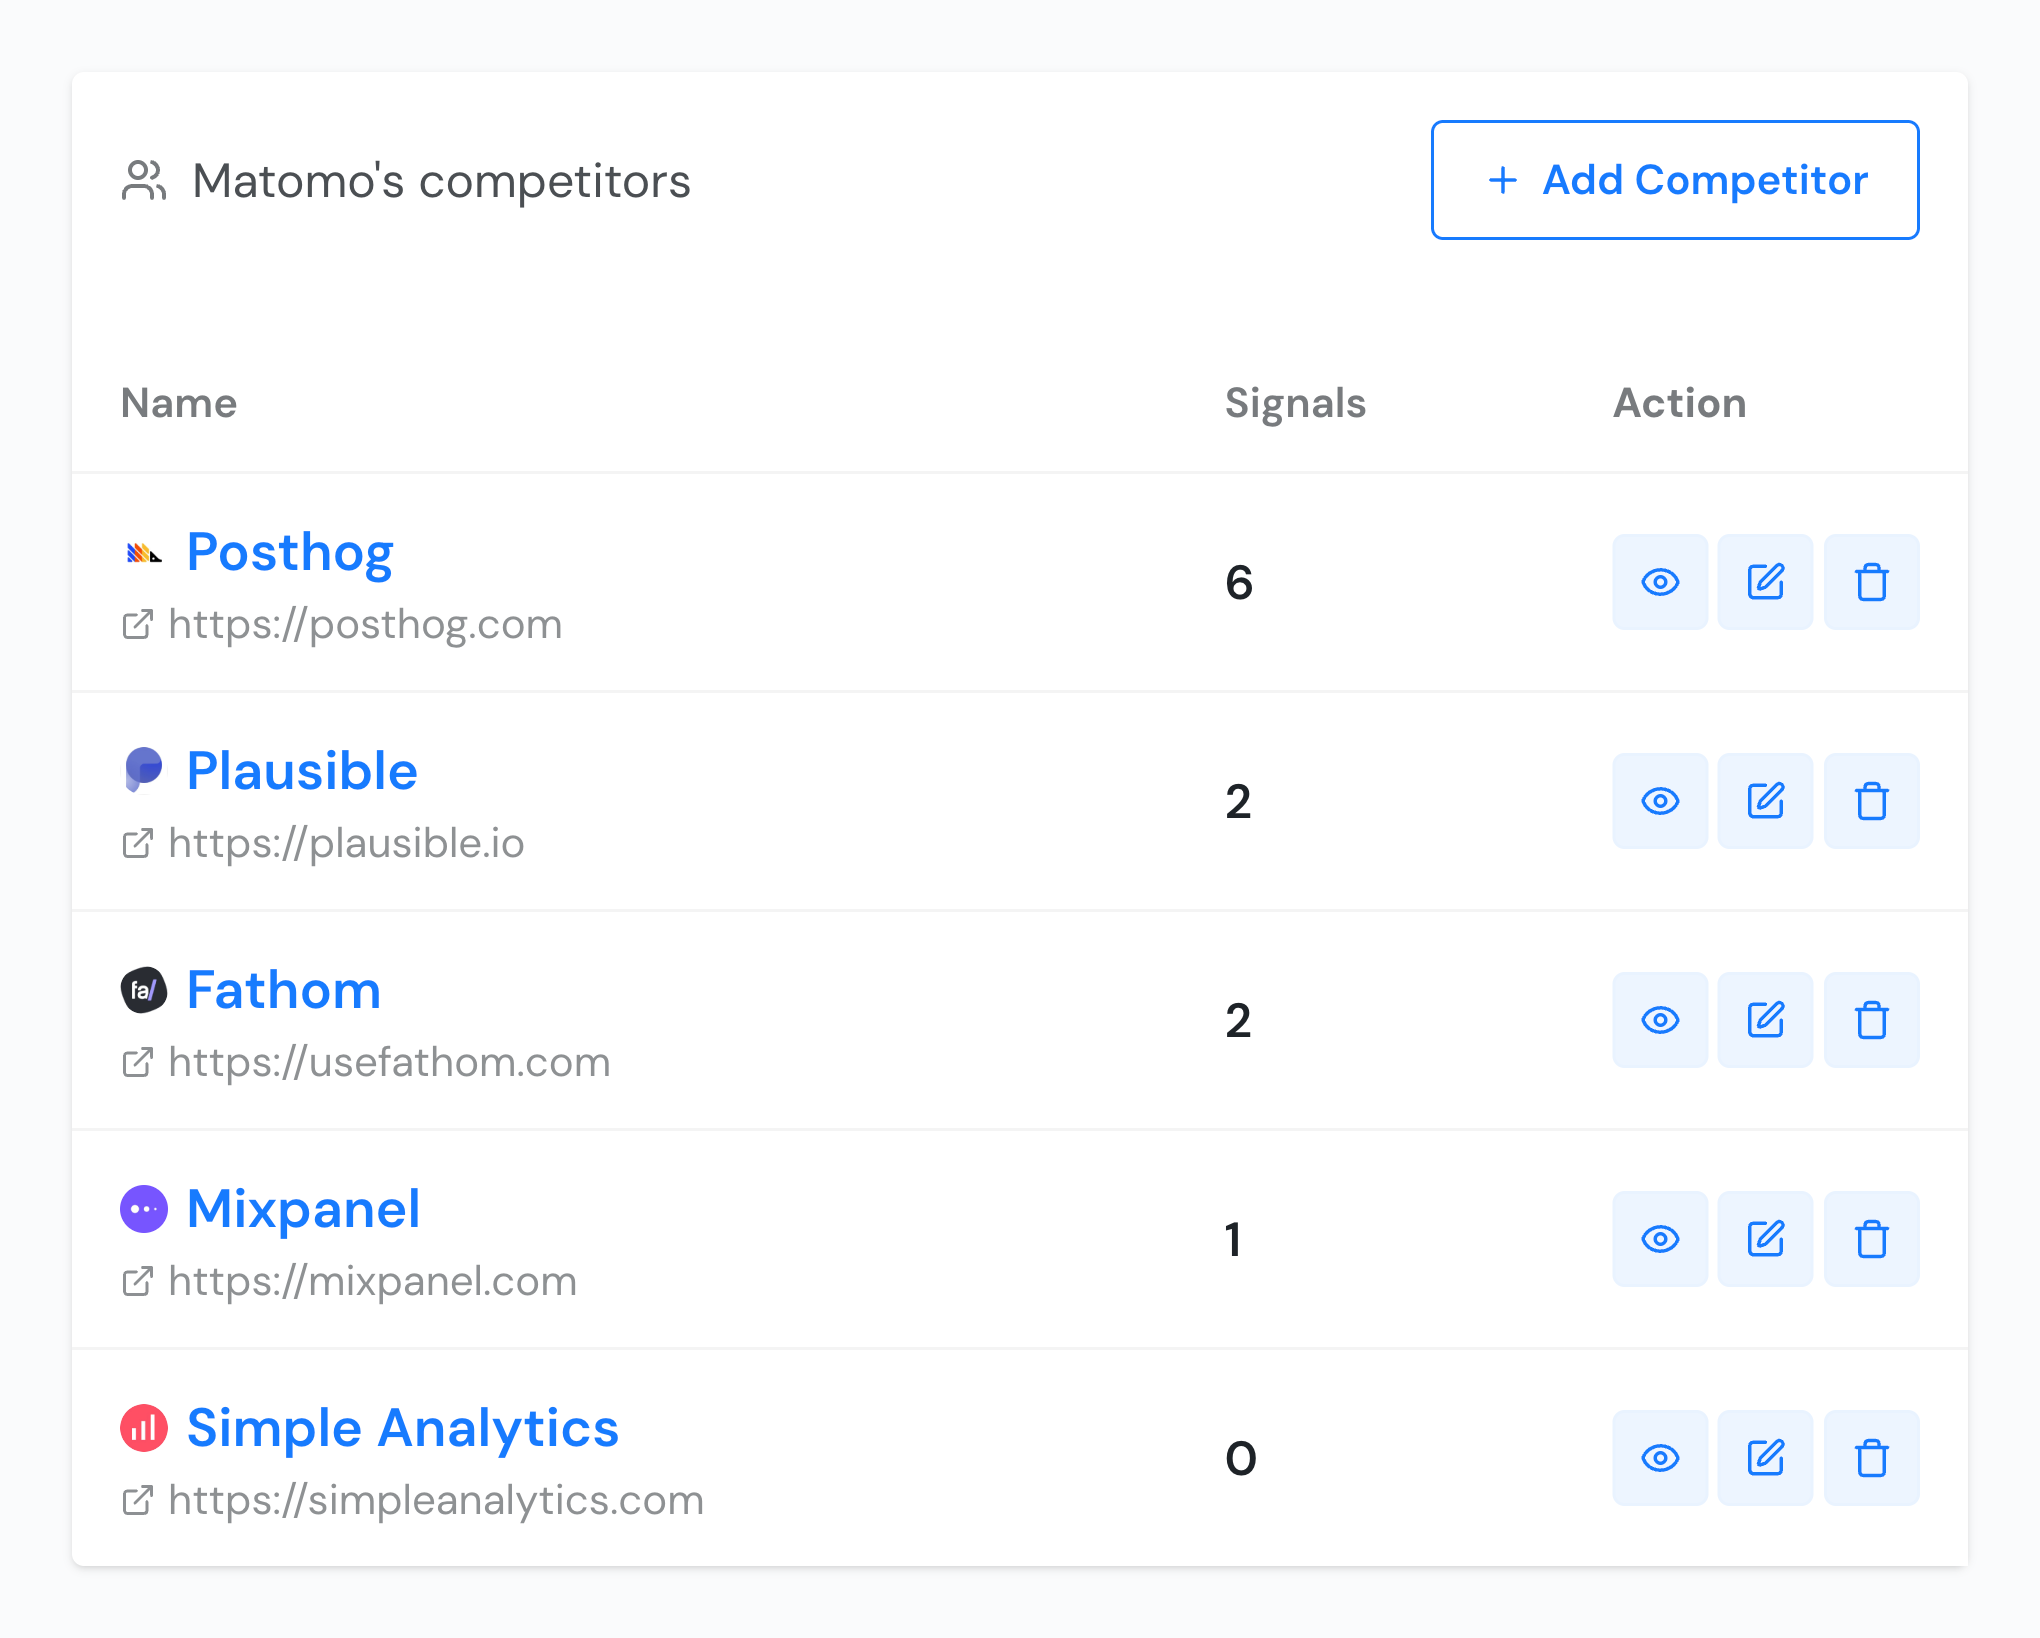View Mixpanel with the eye icon
The height and width of the screenshot is (1638, 2040).
point(1660,1239)
